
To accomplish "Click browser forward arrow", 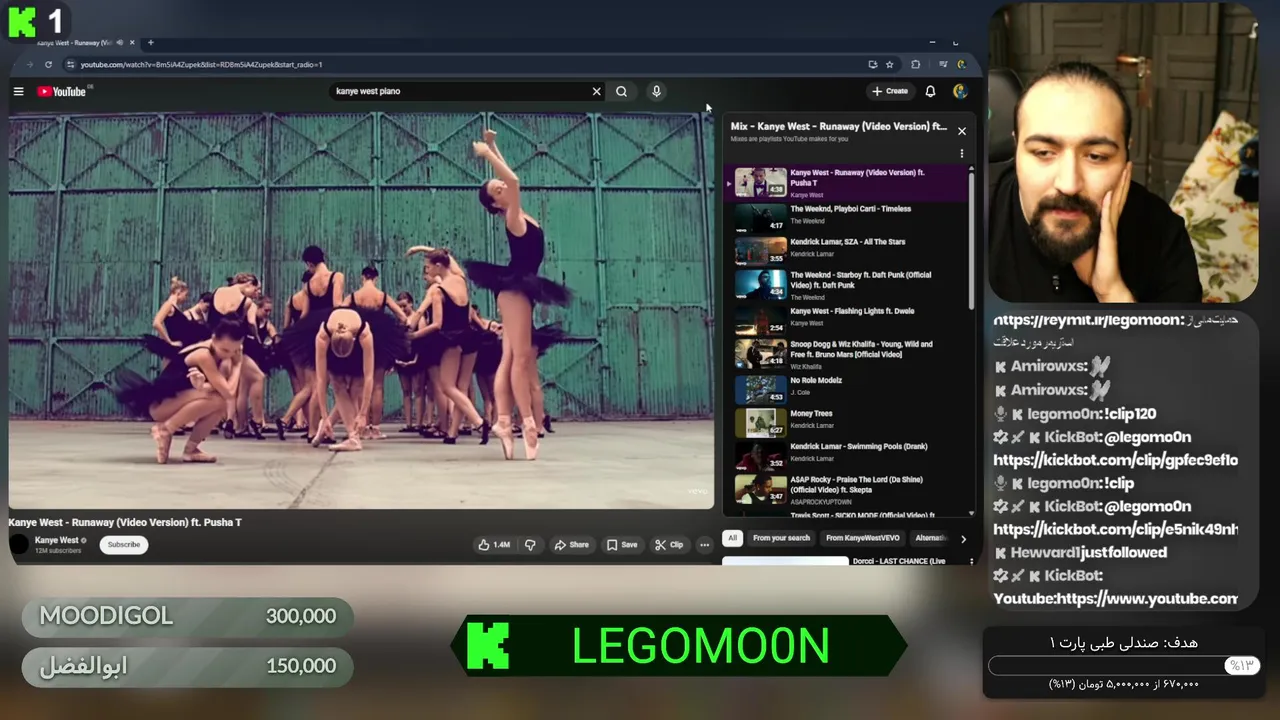I will (29, 64).
